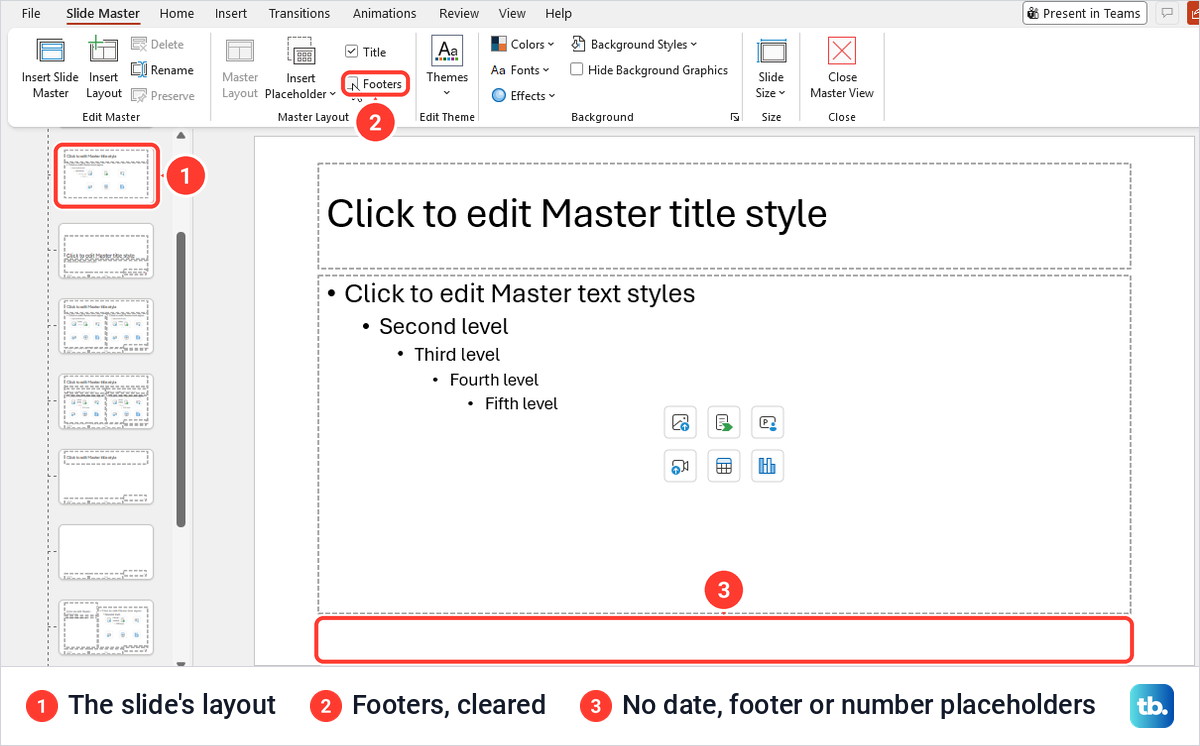Click the insert chart placeholder icon
Image resolution: width=1200 pixels, height=746 pixels.
point(767,465)
